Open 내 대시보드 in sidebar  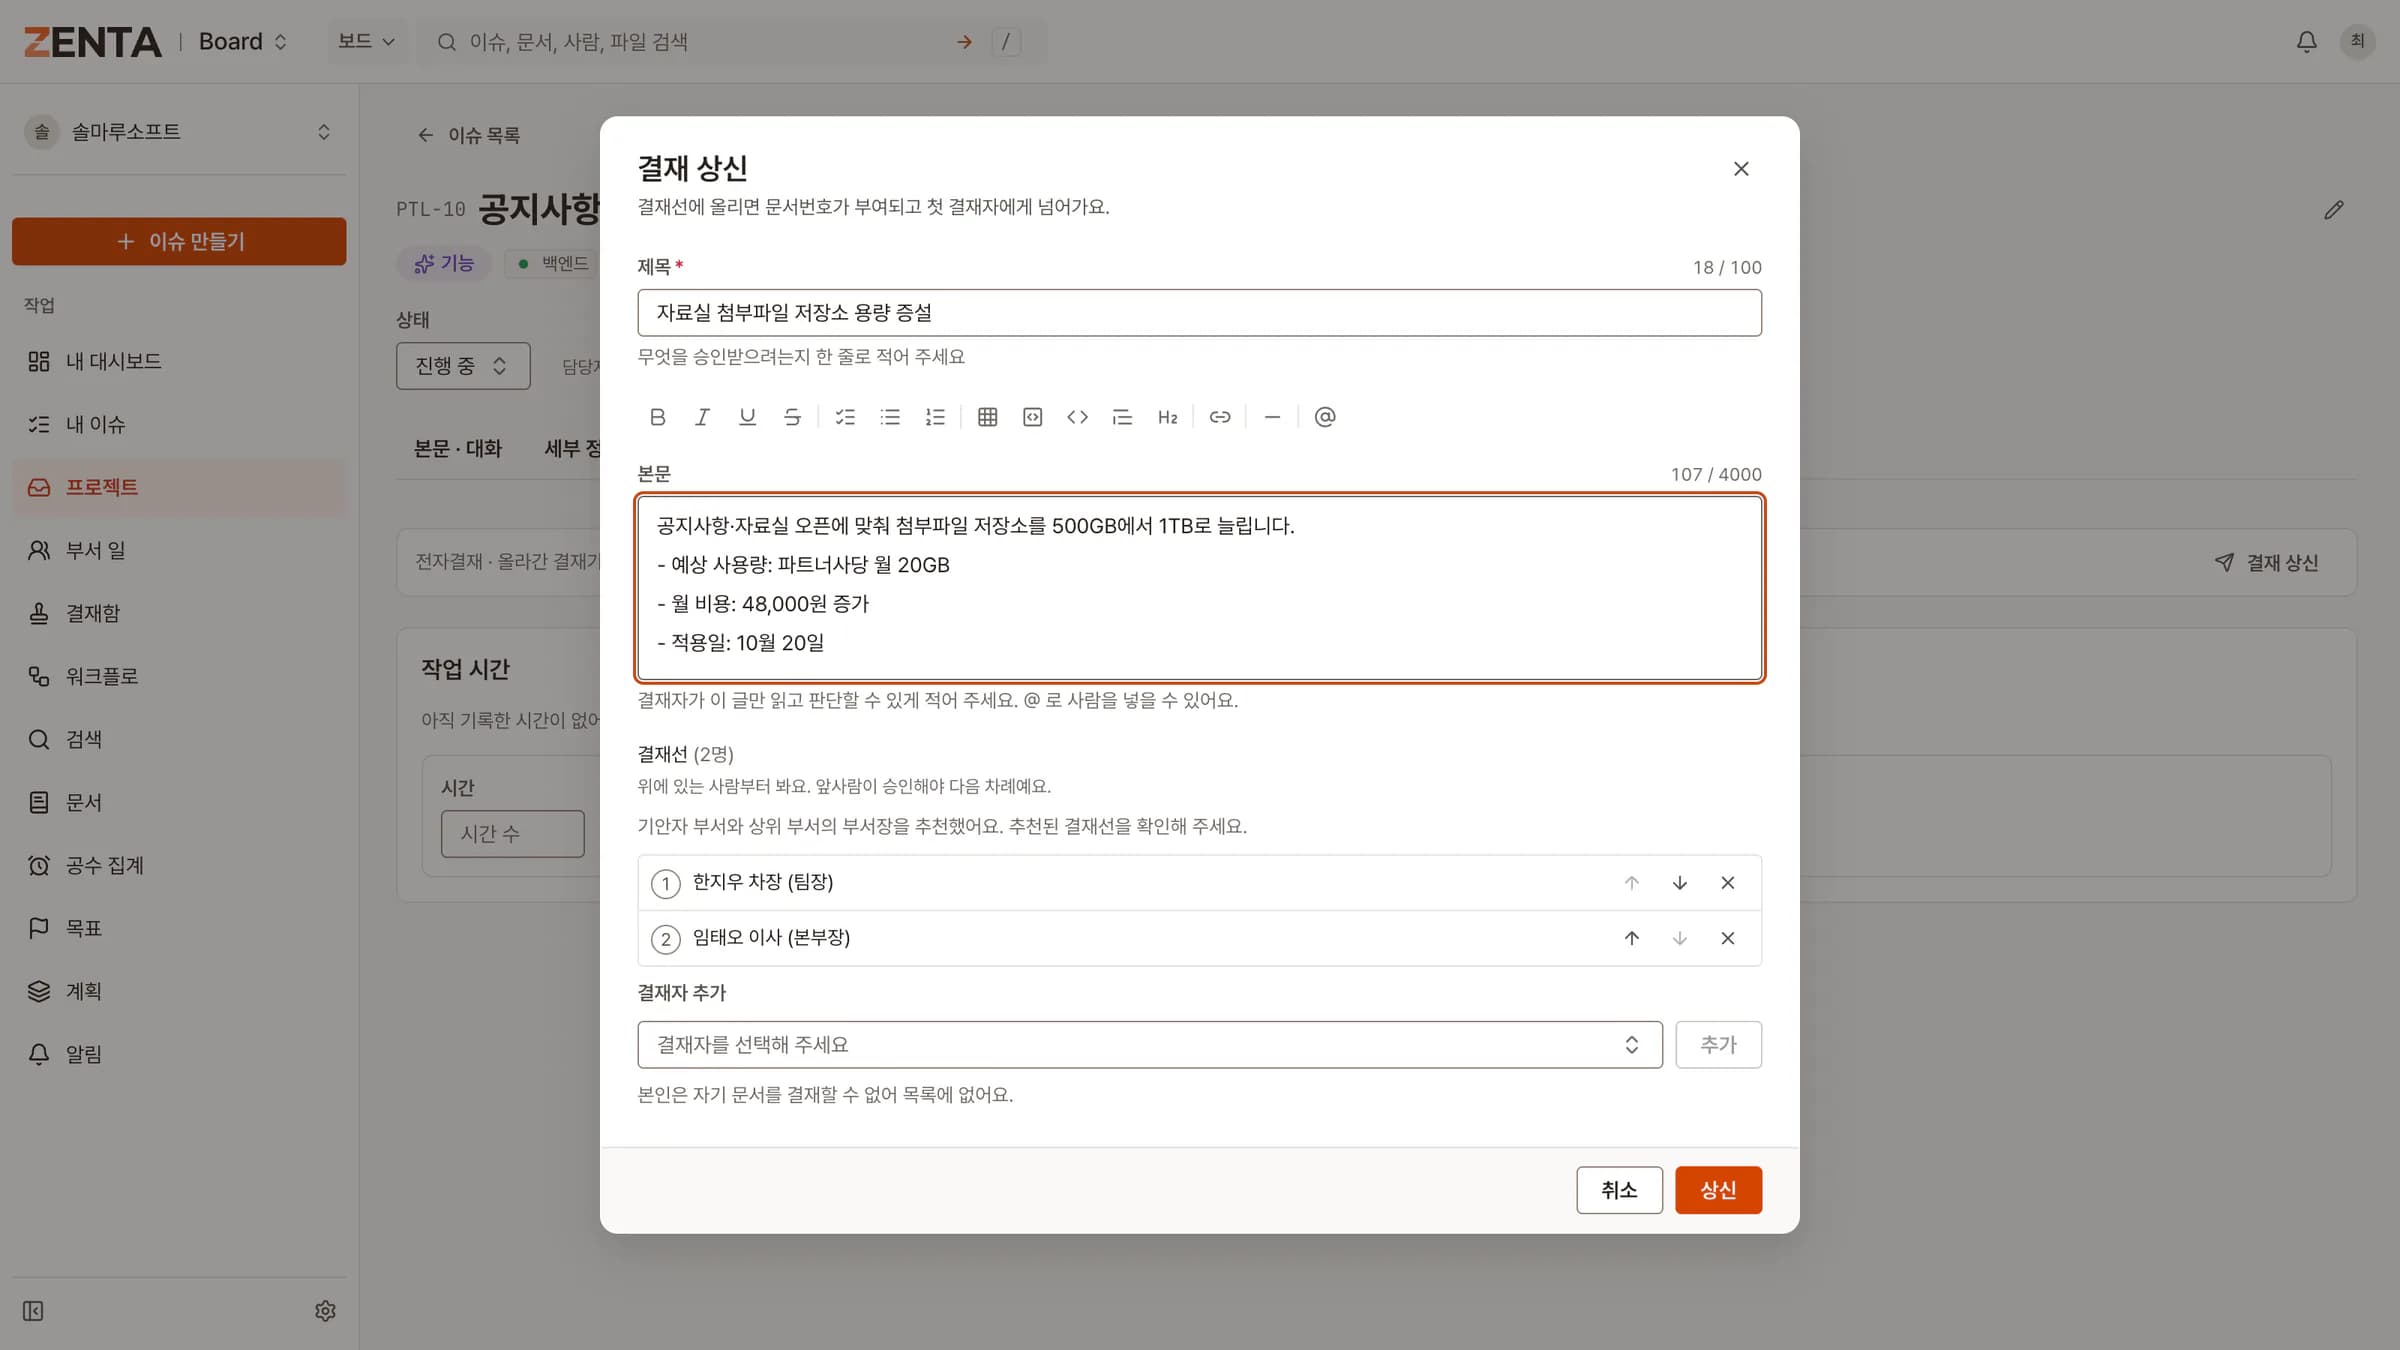[179, 361]
